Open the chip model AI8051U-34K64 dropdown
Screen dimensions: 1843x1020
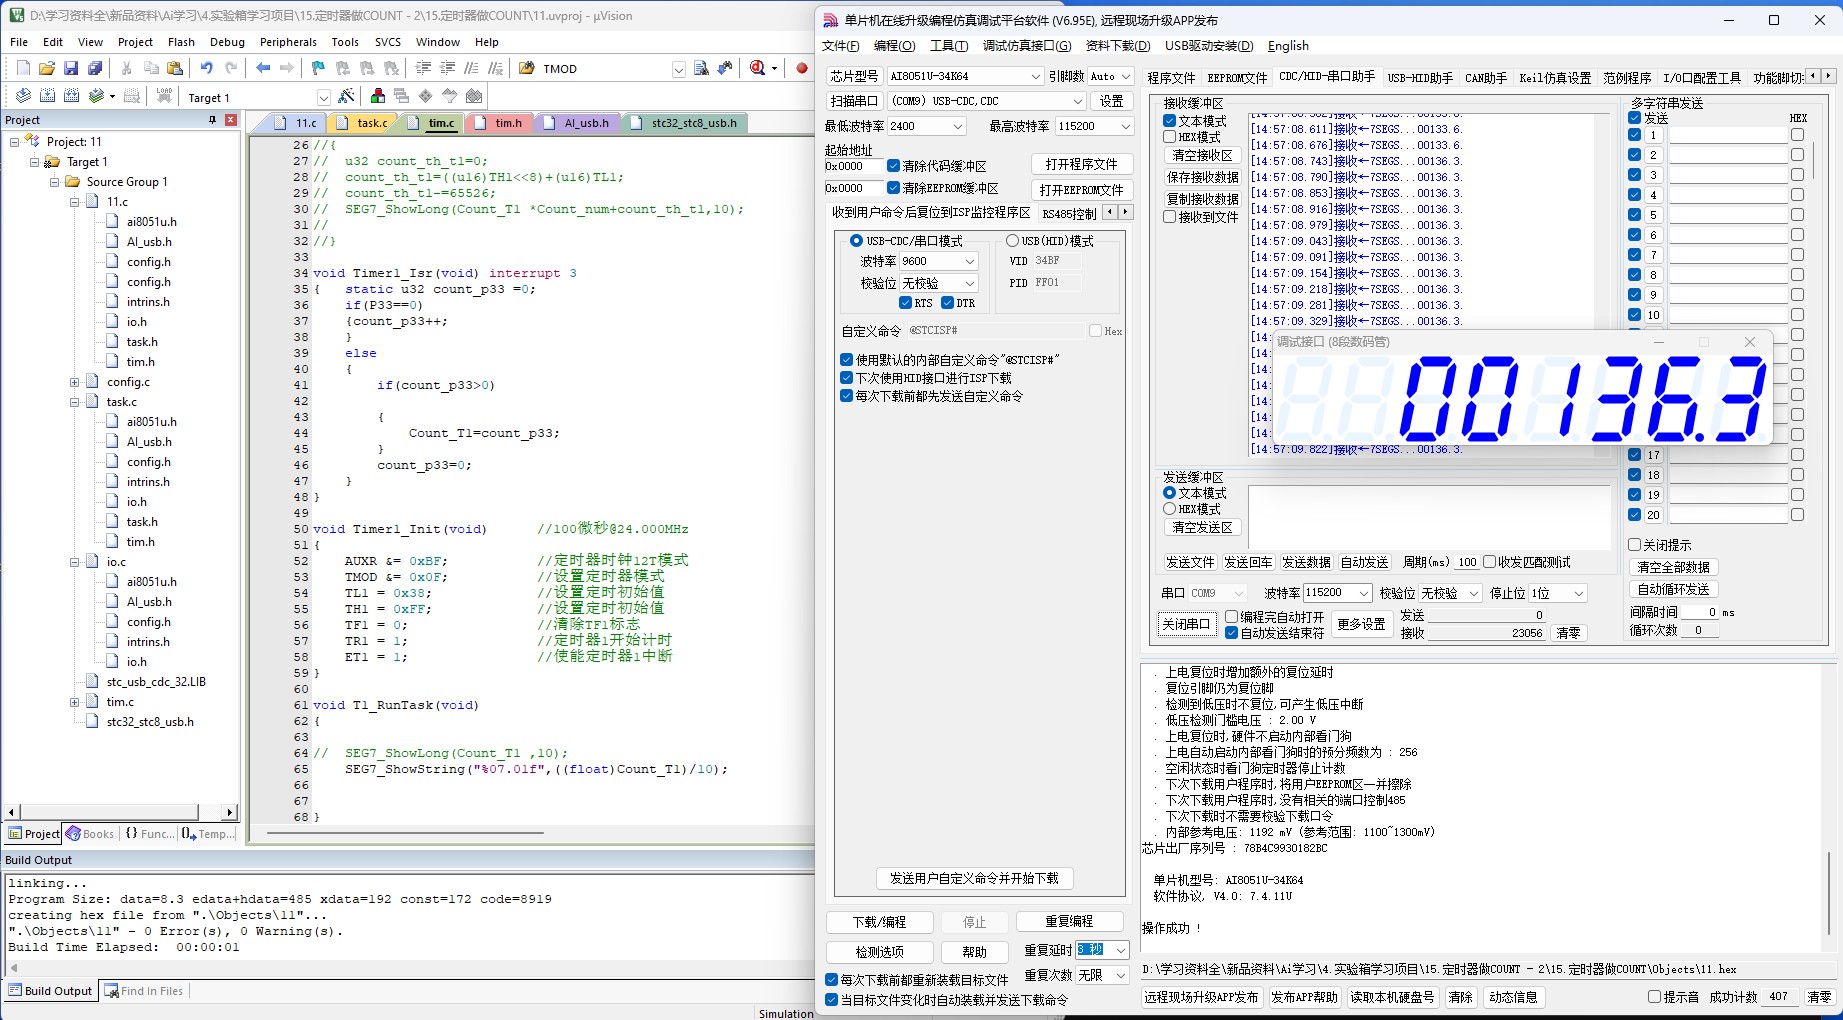click(x=1035, y=76)
